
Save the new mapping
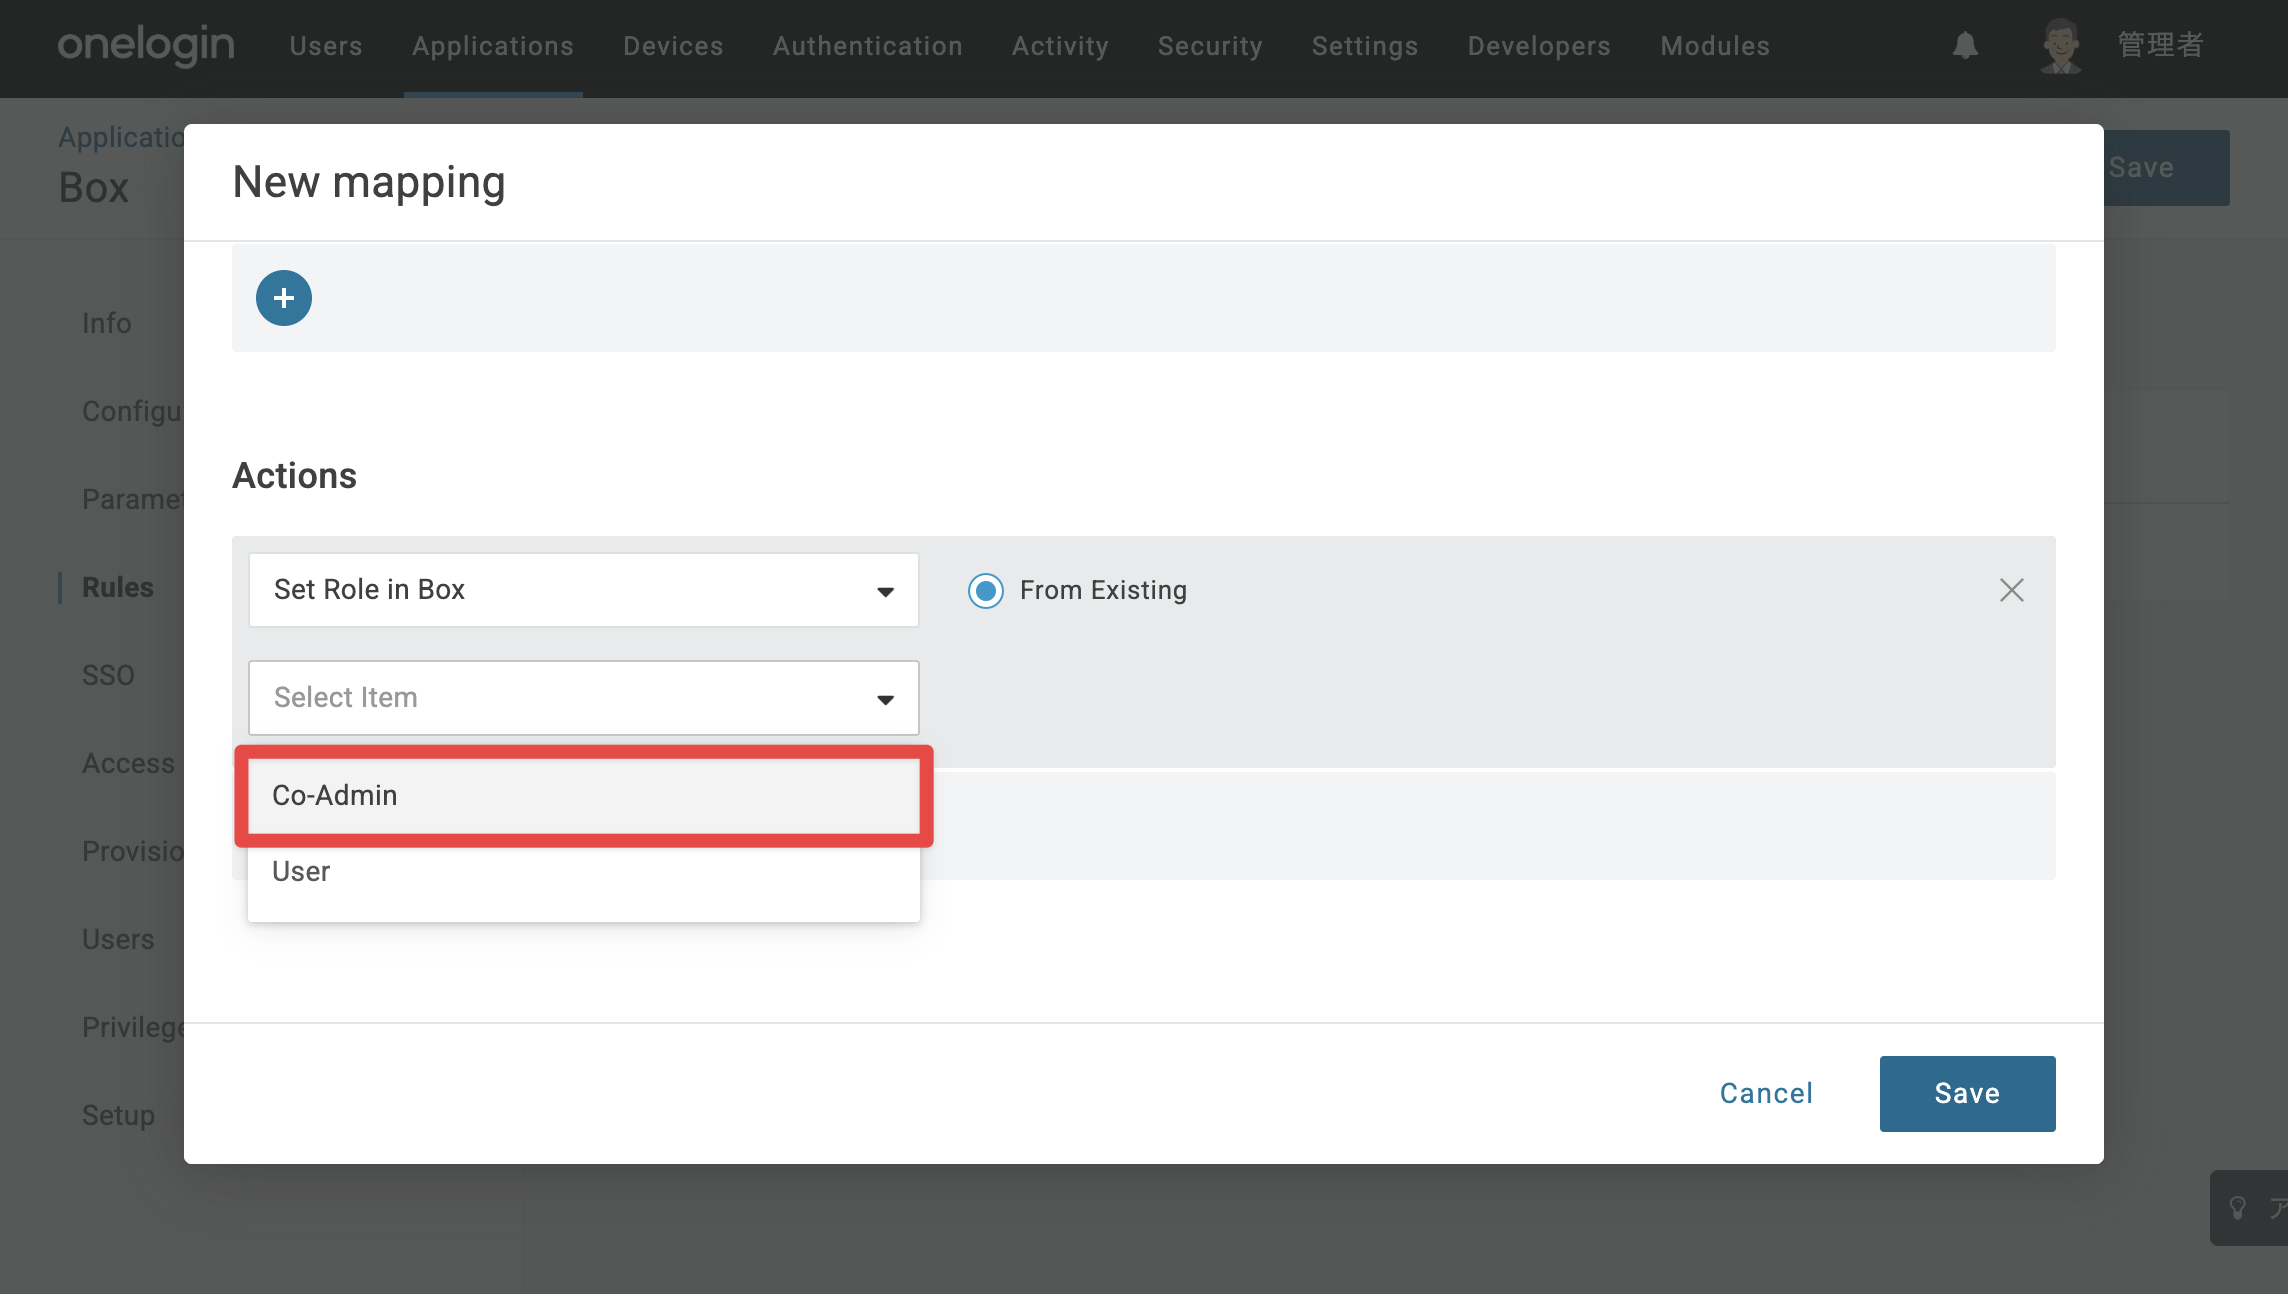point(1967,1094)
